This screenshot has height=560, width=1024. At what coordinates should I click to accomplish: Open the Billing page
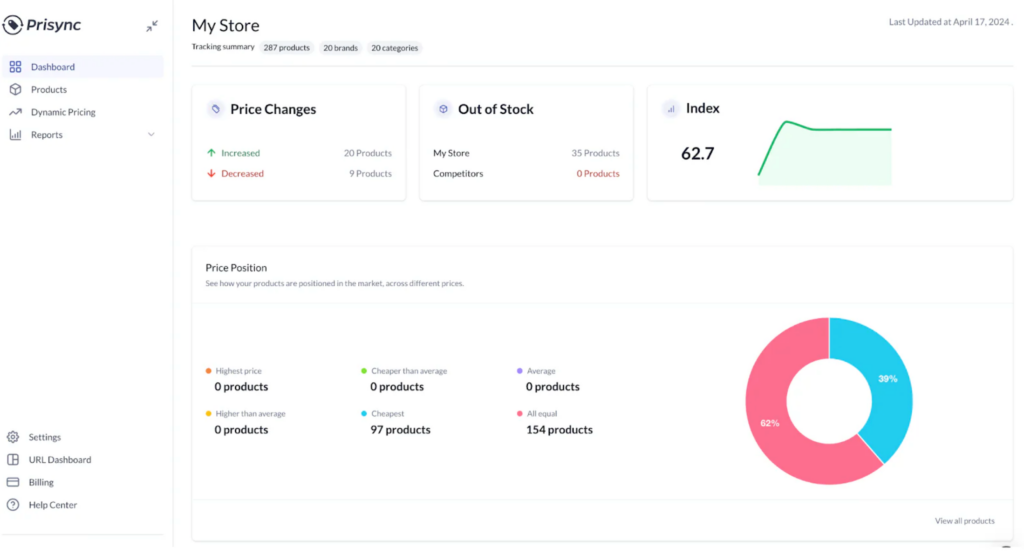[40, 482]
